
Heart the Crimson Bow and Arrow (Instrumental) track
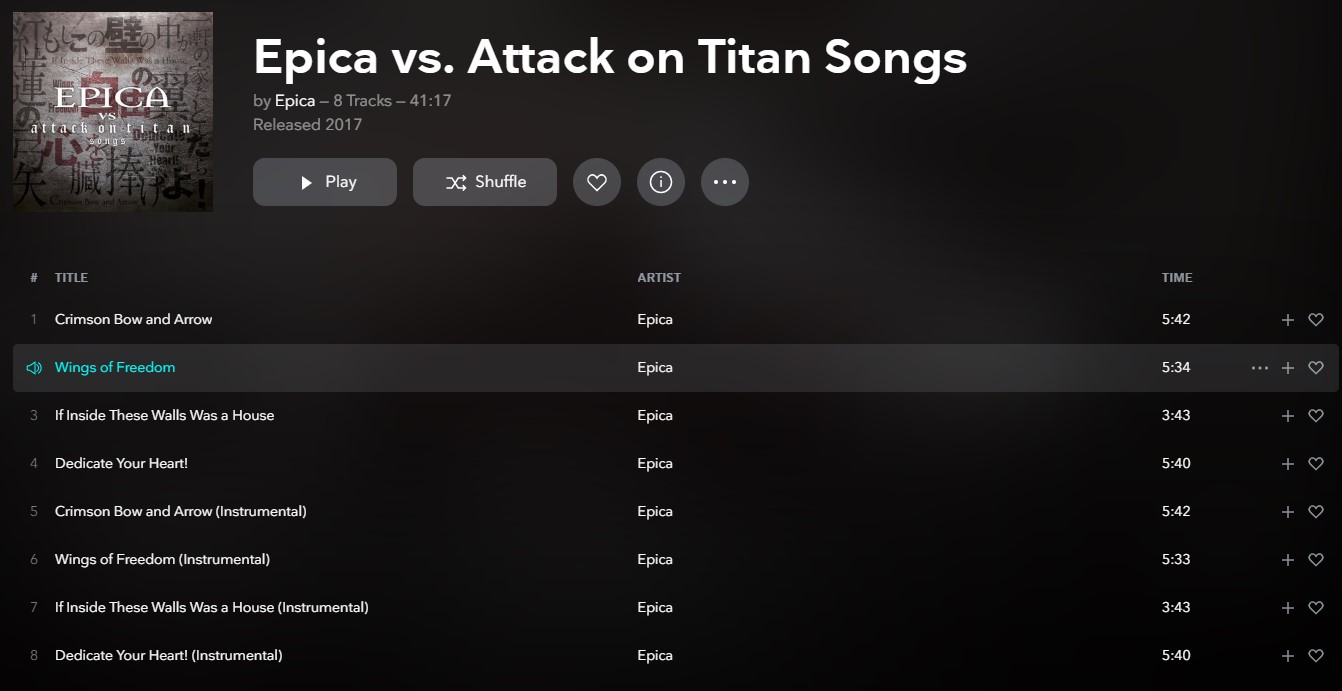1316,512
